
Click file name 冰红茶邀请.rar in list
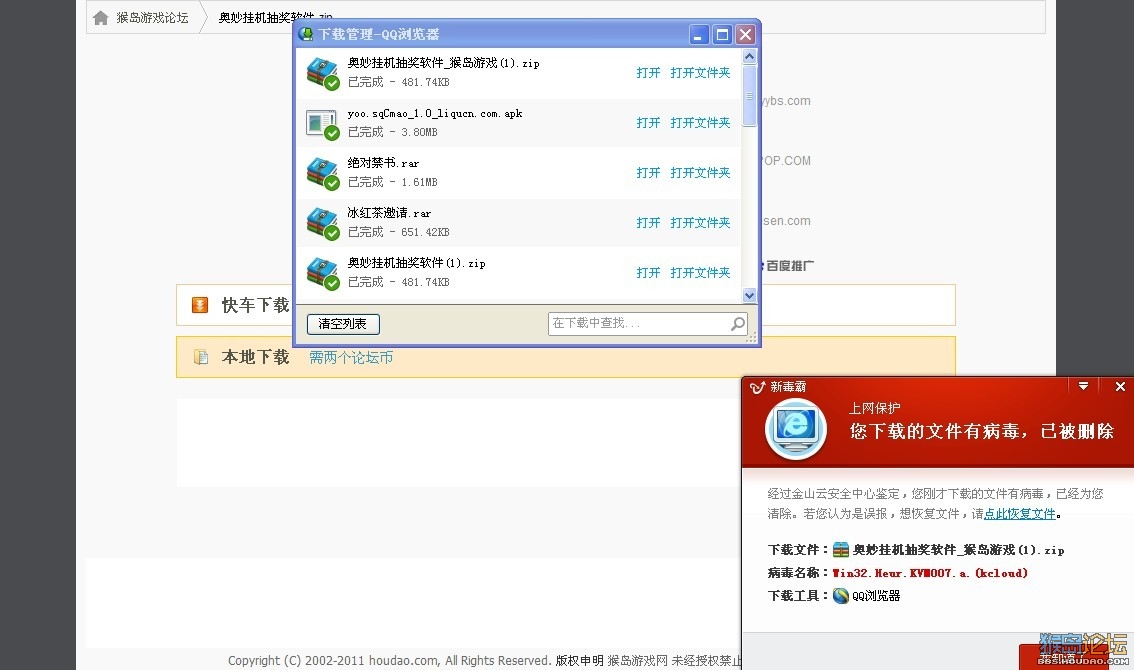tap(389, 213)
